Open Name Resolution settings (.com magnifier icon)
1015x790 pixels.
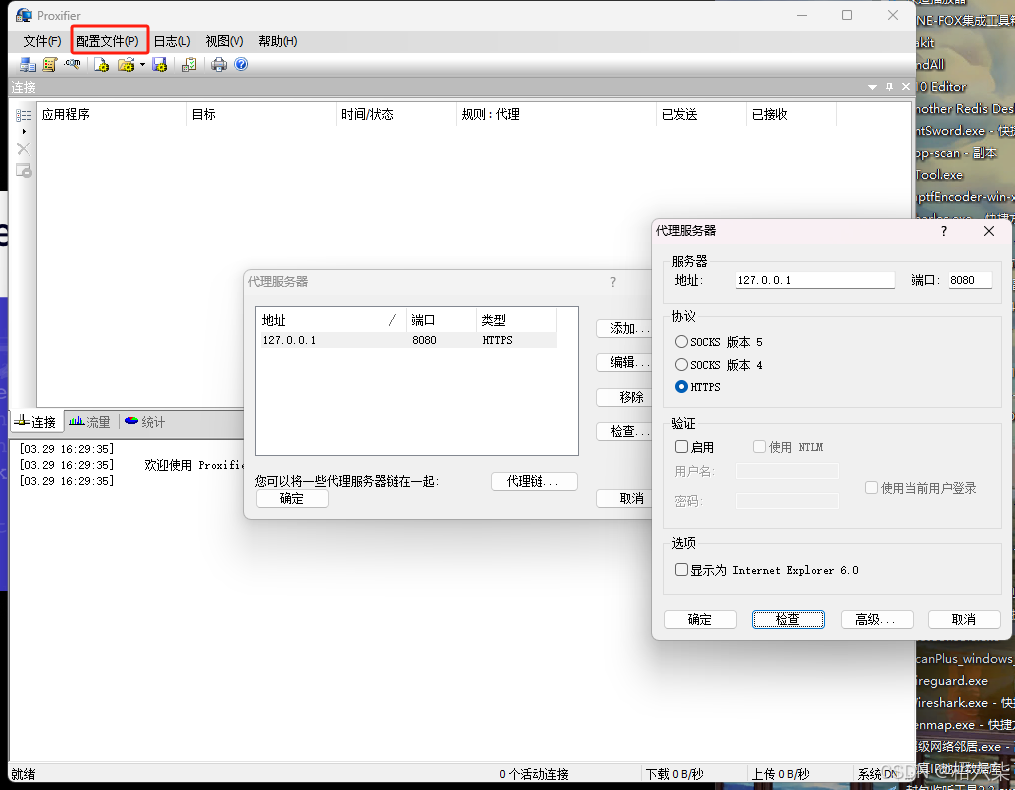point(72,64)
